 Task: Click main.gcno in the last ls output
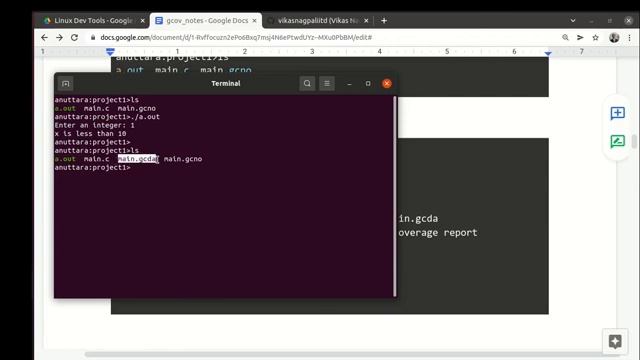click(183, 159)
